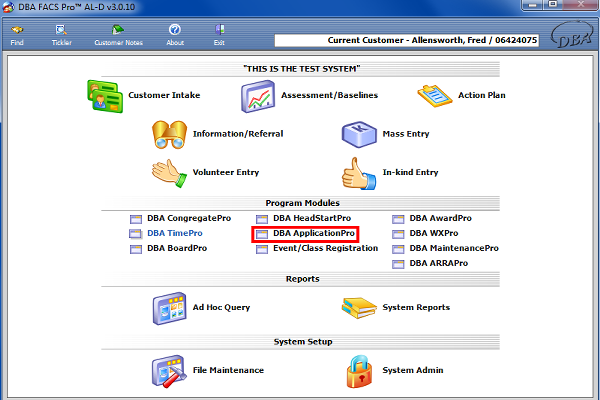Click the DBA FACS Pro title bar icon
The image size is (600, 400).
click(x=8, y=7)
